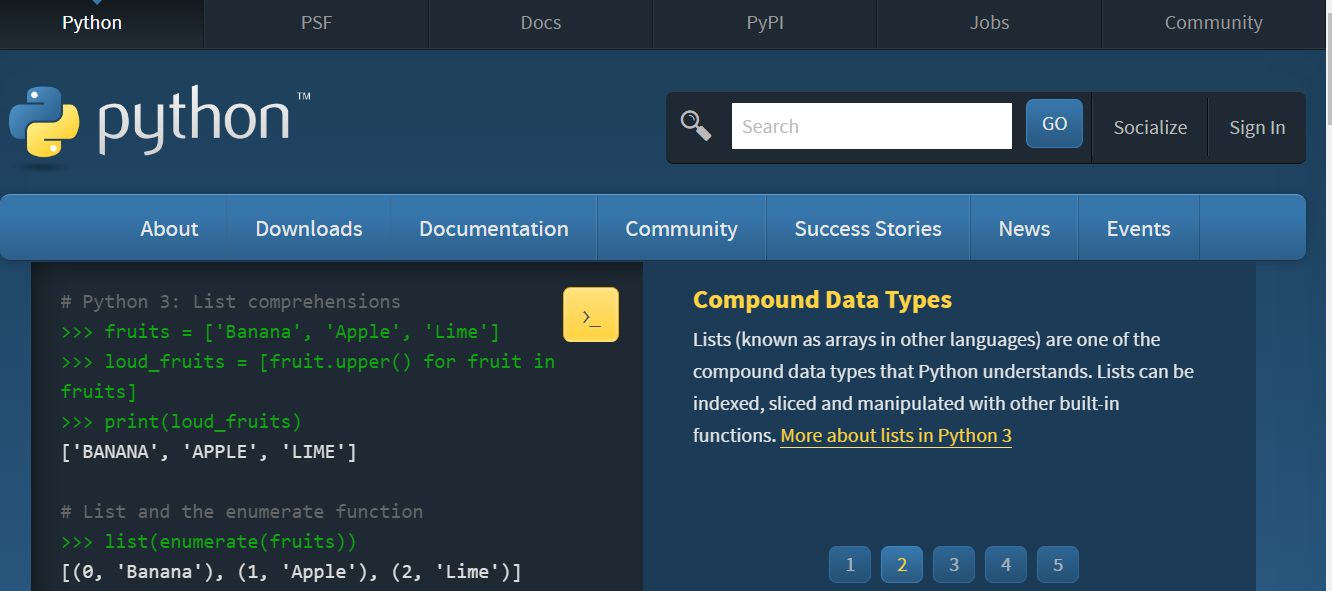
Task: Expand the Downloads navigation menu
Action: (x=309, y=228)
